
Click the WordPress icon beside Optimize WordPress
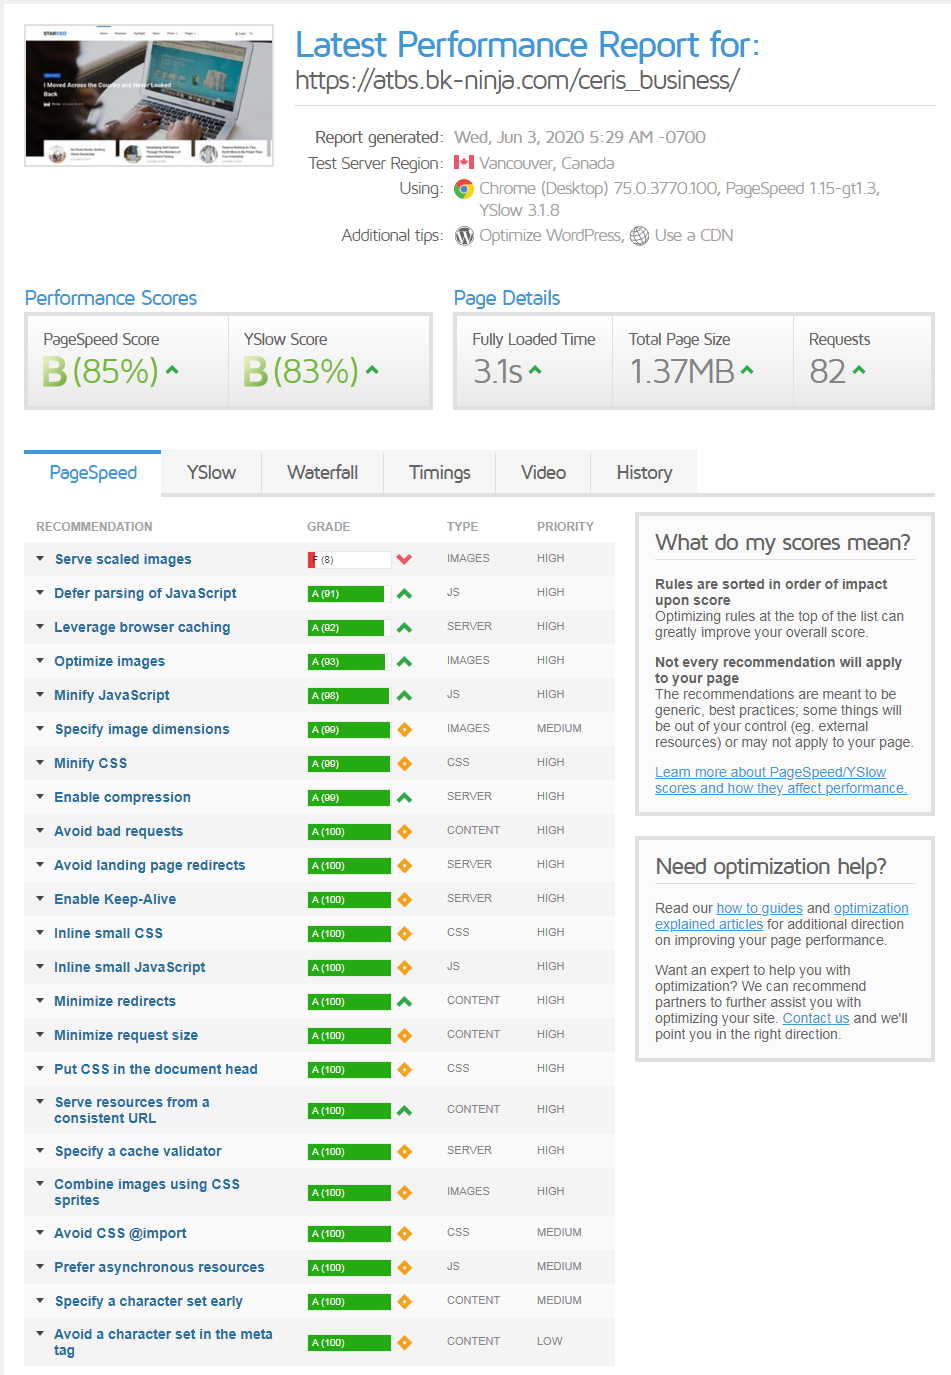coord(464,236)
